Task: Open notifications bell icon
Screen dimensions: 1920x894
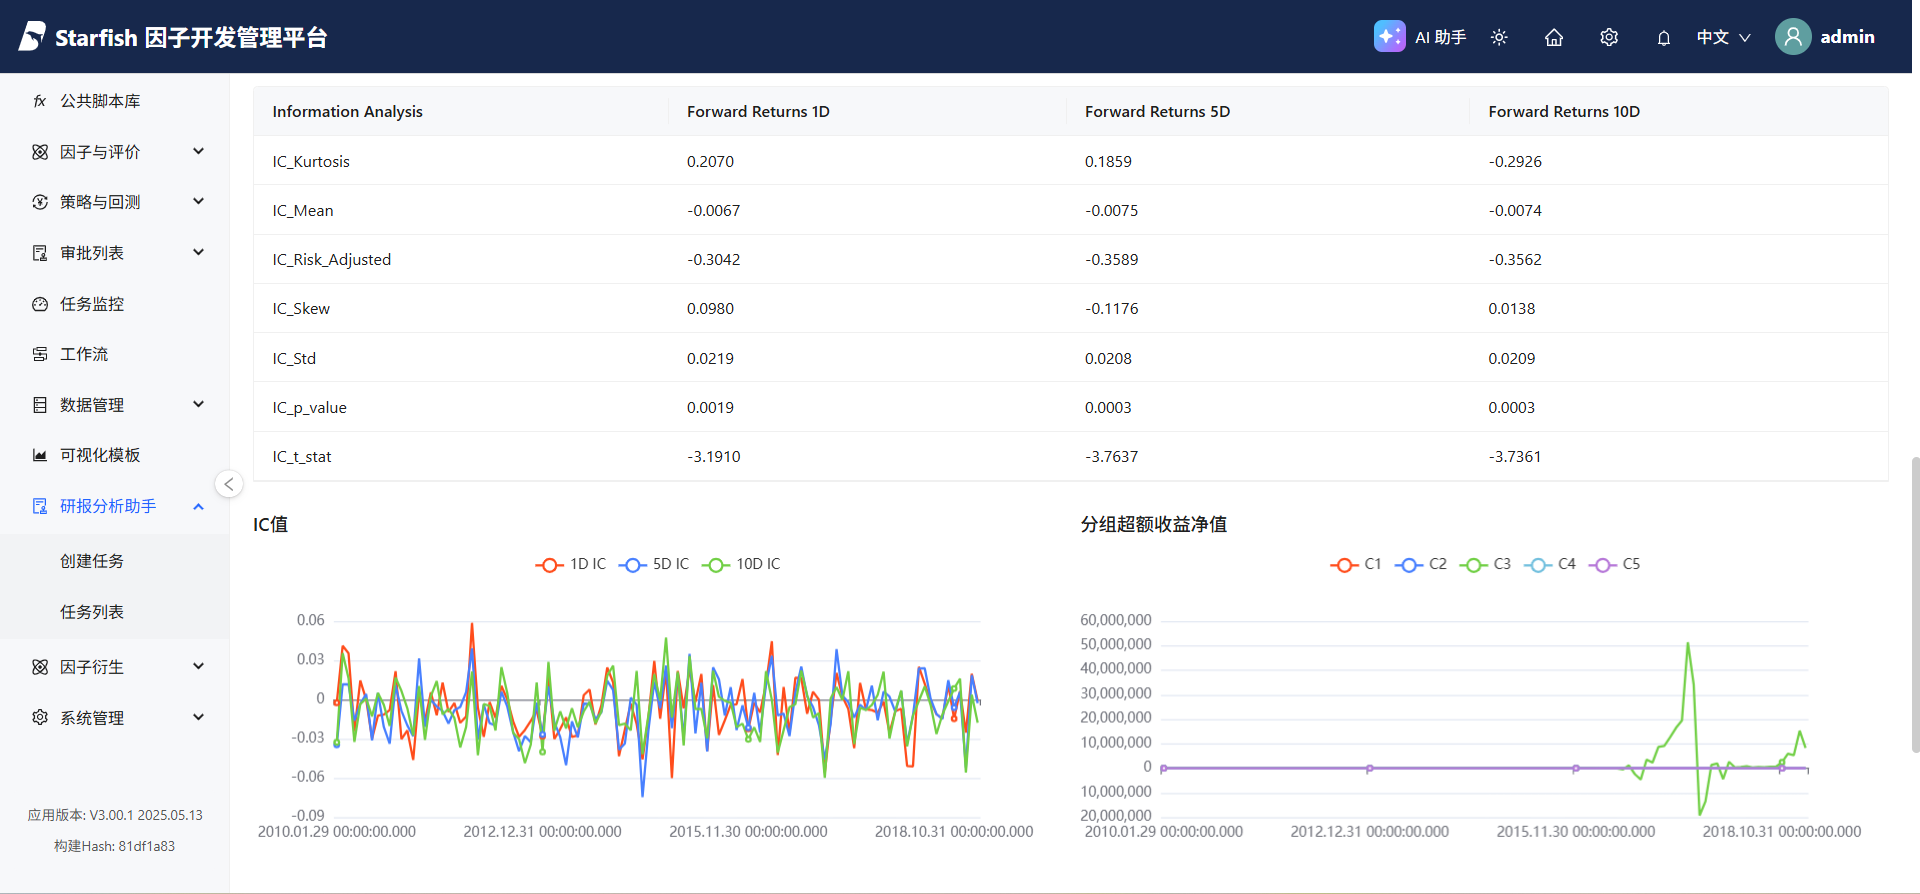Action: [1664, 38]
